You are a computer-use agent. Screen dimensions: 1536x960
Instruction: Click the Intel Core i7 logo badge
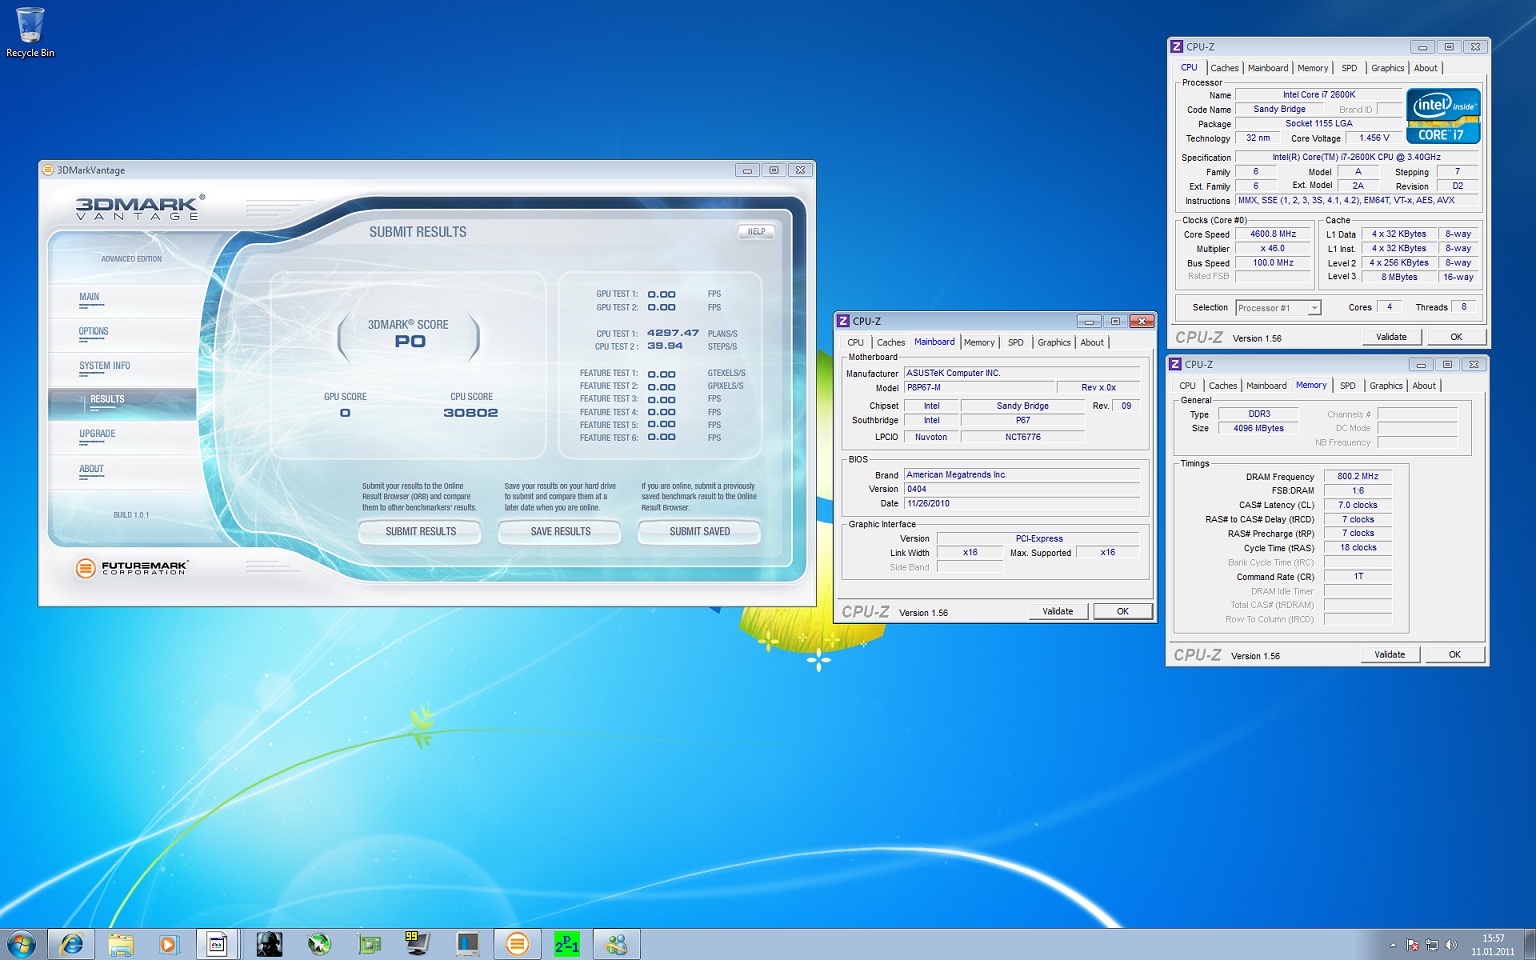(1442, 117)
